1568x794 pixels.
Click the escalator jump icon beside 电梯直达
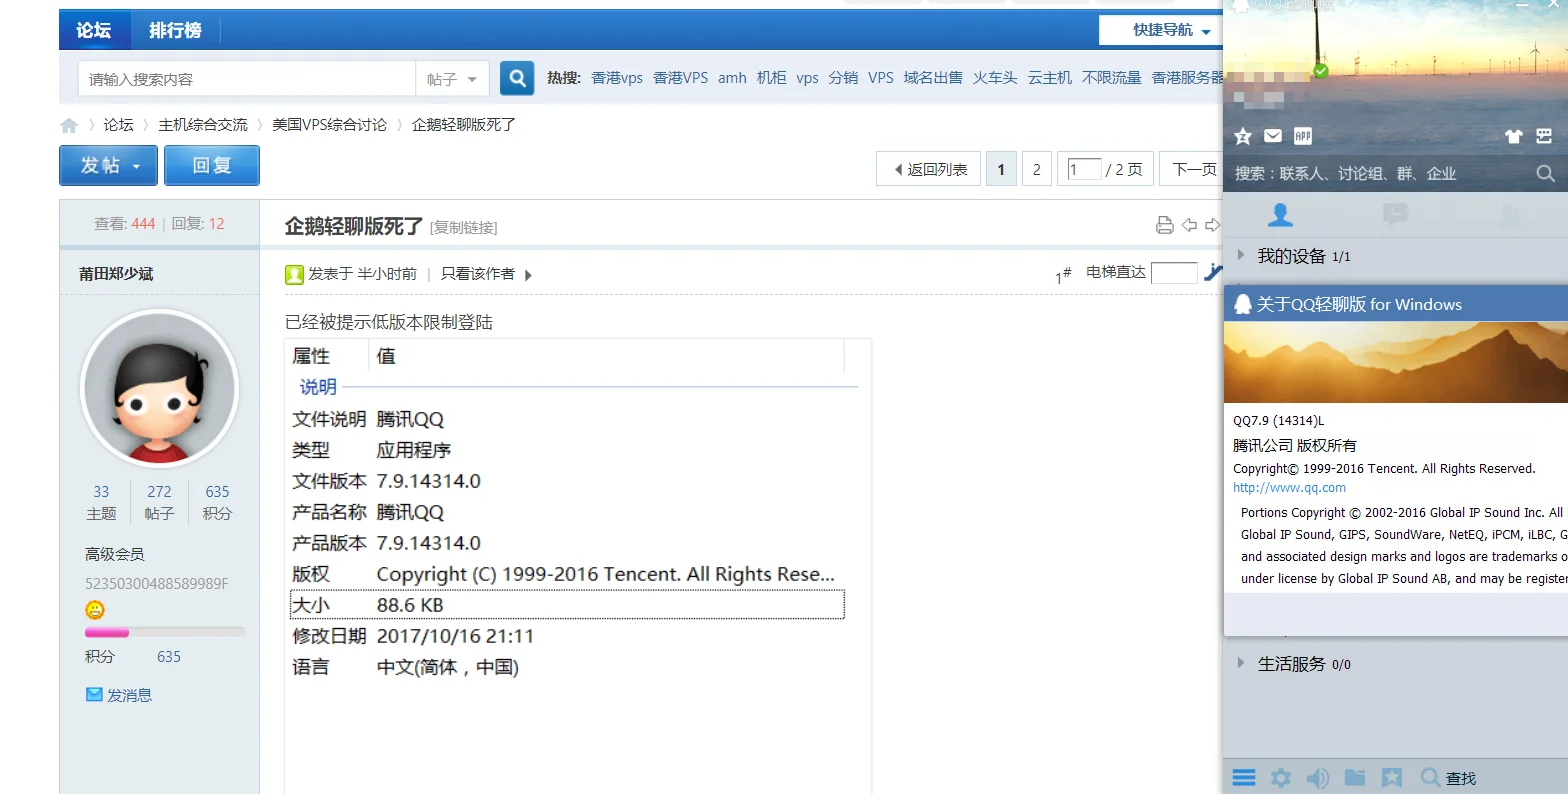point(1212,272)
